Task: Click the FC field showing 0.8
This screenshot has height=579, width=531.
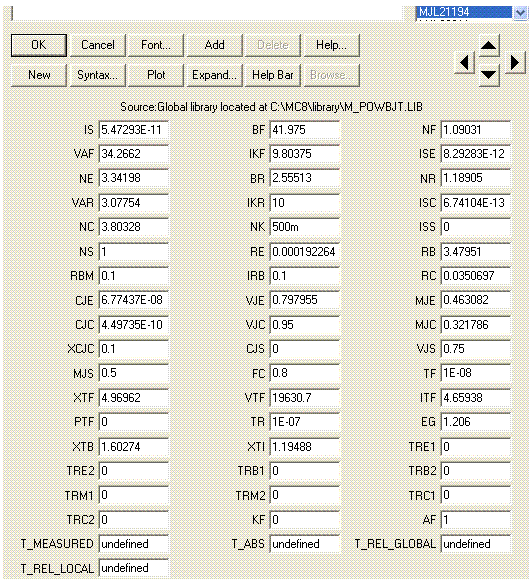Action: click(305, 373)
